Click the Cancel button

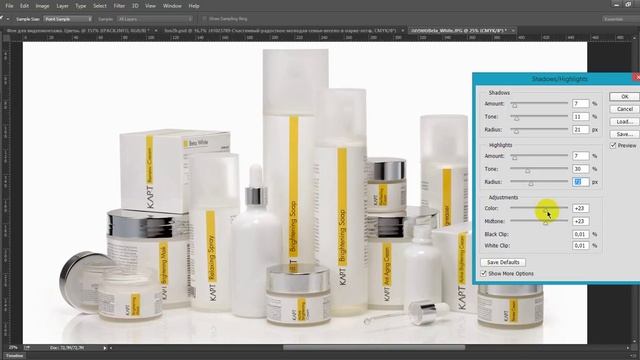624,109
